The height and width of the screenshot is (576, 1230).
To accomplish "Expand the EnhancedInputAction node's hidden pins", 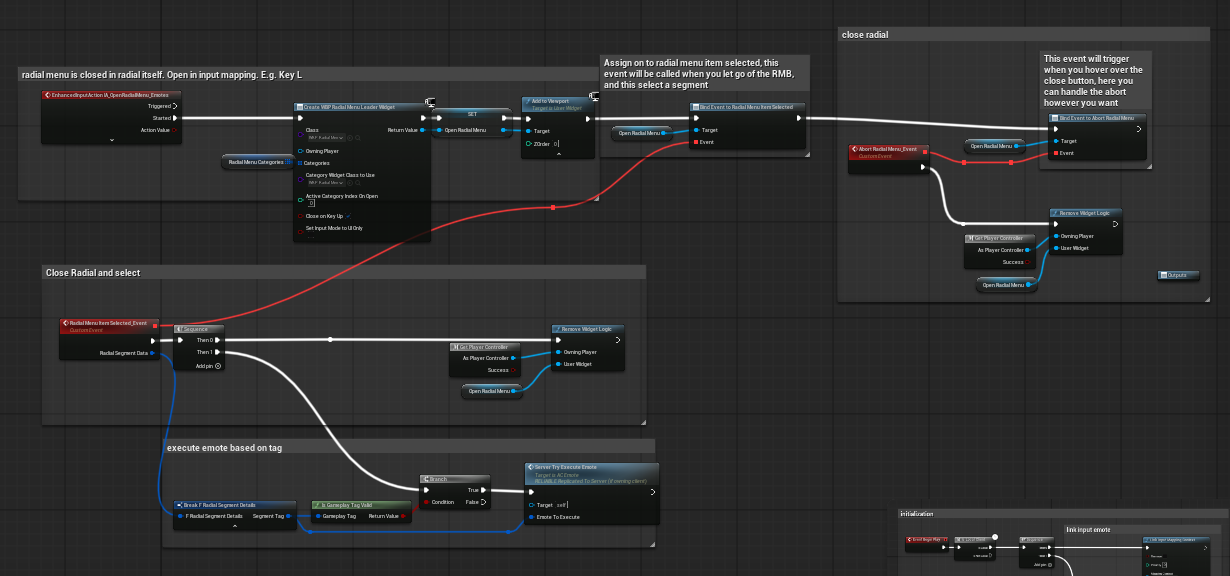I will coord(111,140).
